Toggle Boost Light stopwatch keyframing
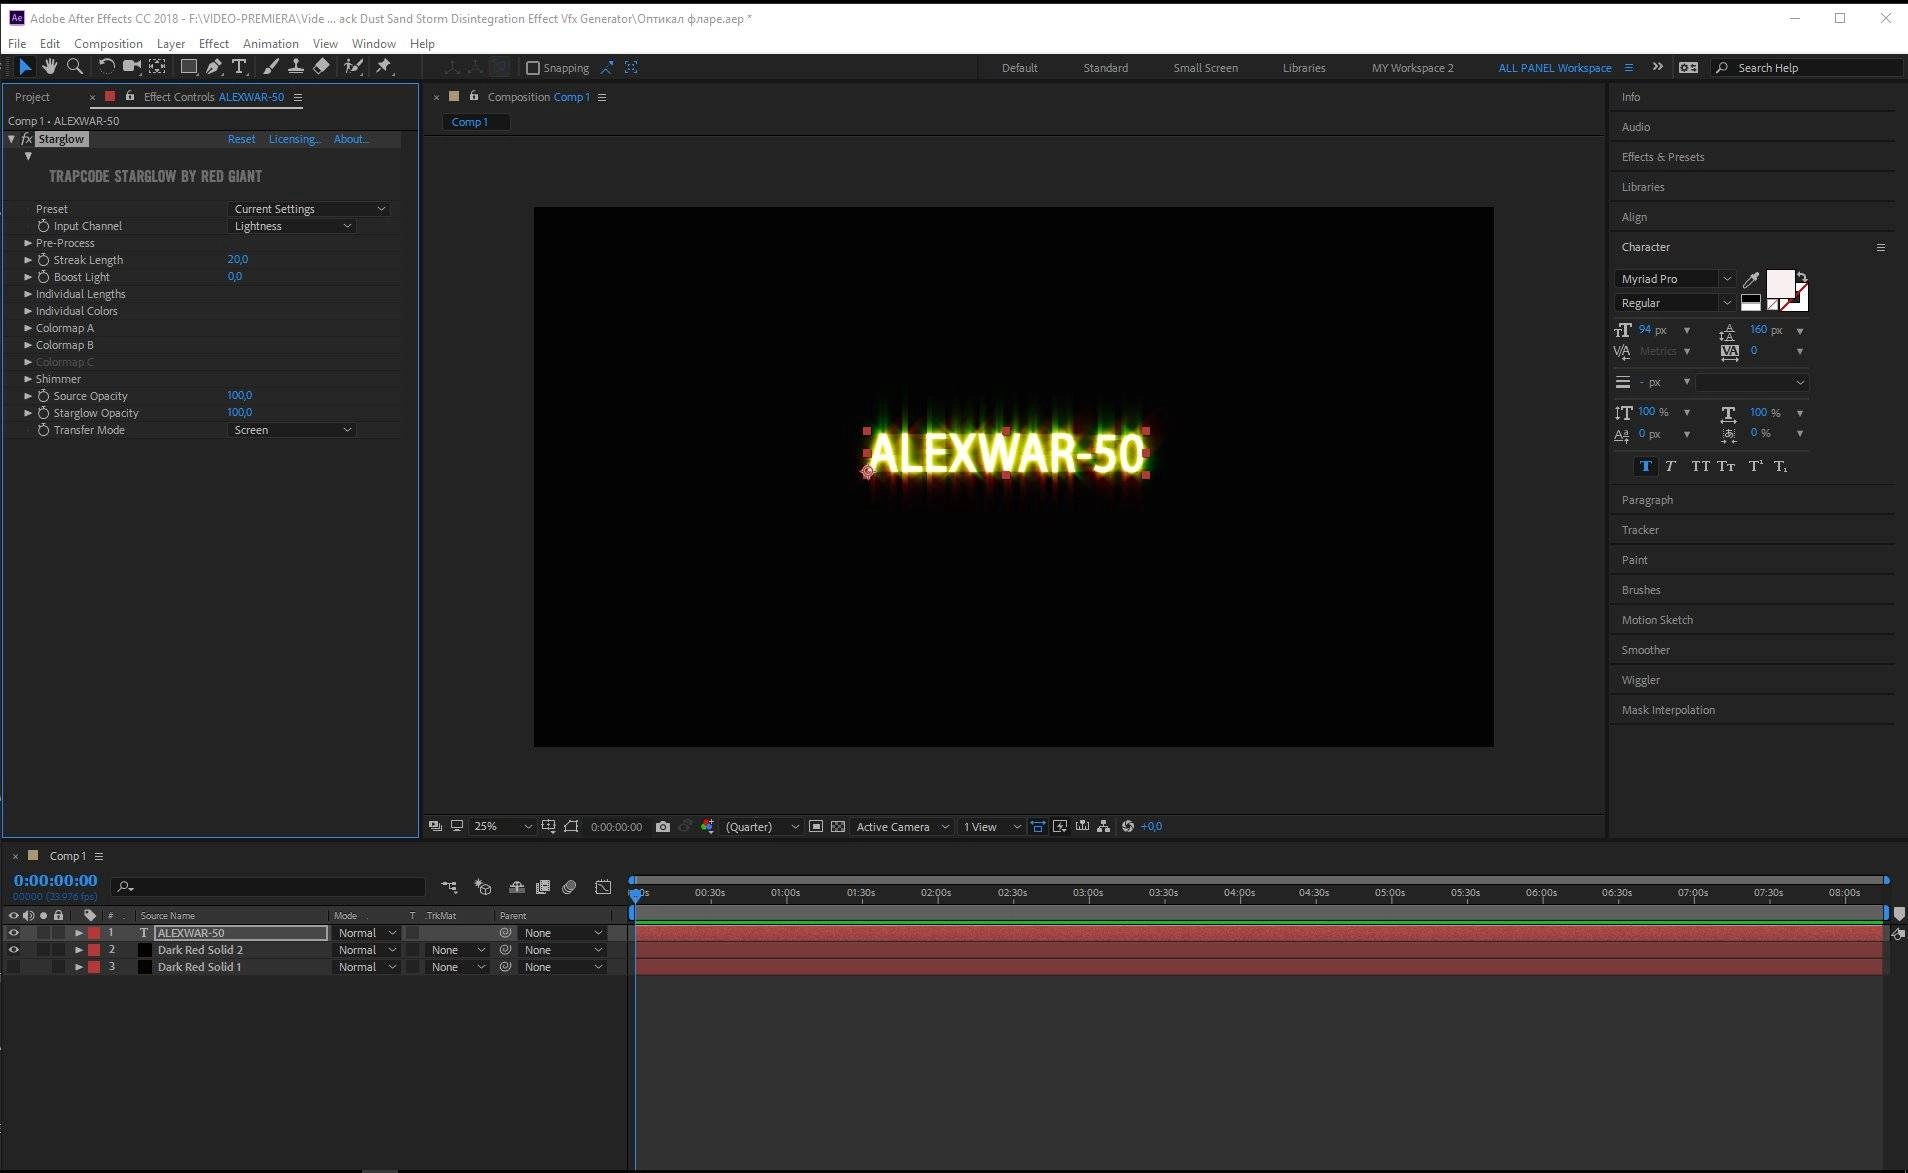The height and width of the screenshot is (1173, 1908). [43, 277]
